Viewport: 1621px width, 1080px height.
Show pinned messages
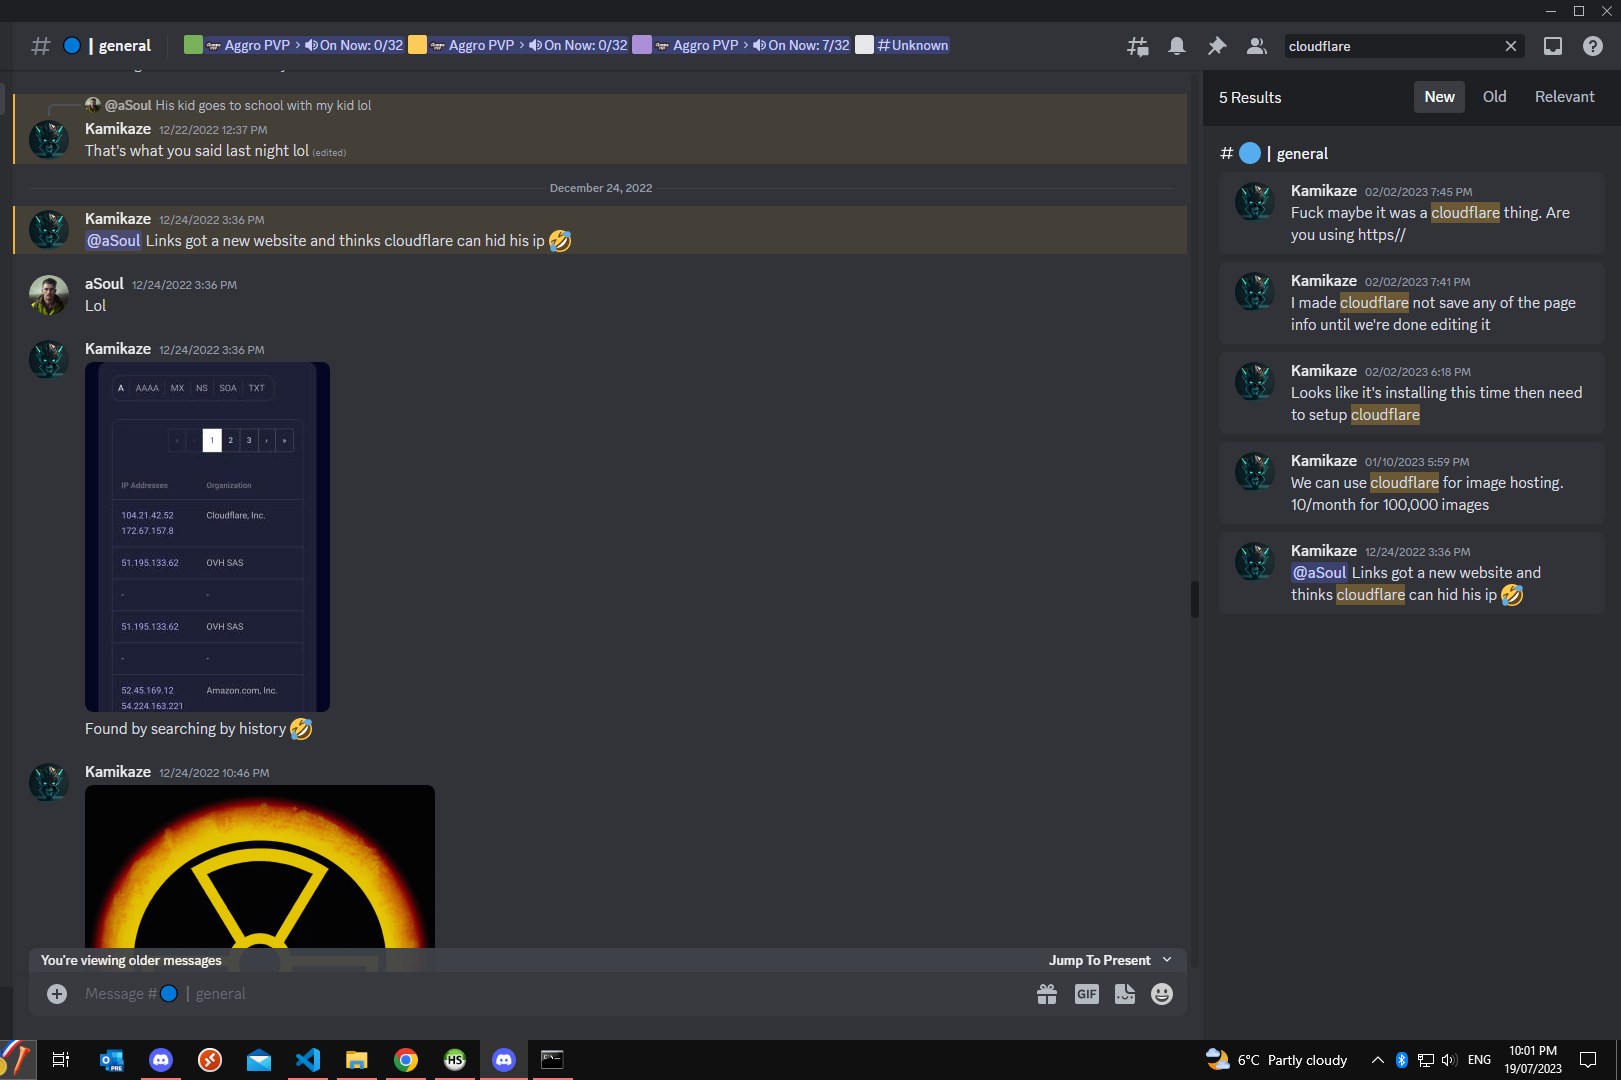pos(1217,46)
